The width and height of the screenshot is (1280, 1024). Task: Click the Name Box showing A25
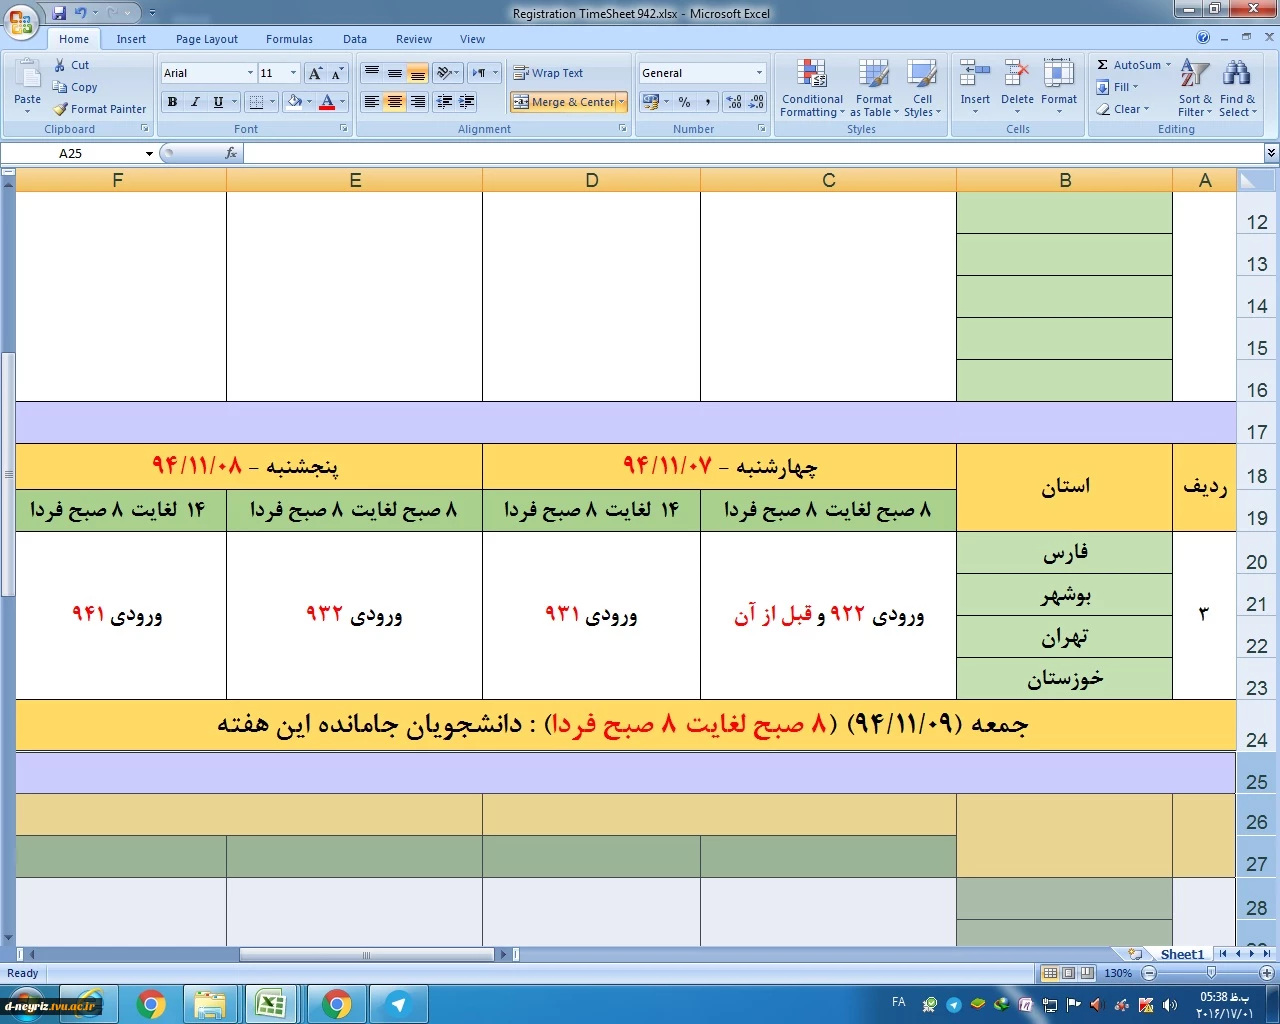click(72, 153)
